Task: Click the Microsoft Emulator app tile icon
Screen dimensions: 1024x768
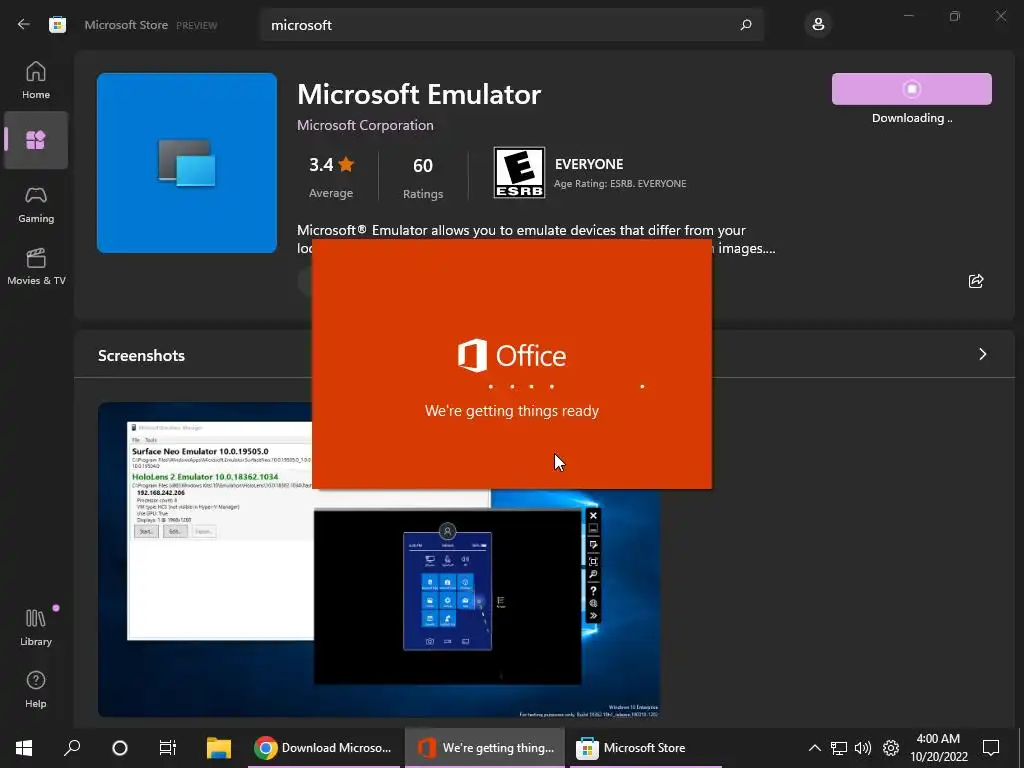Action: pyautogui.click(x=187, y=163)
